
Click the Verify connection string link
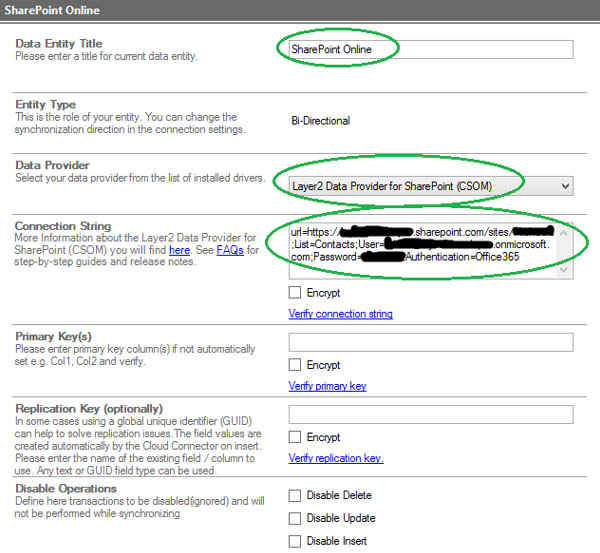click(x=340, y=314)
